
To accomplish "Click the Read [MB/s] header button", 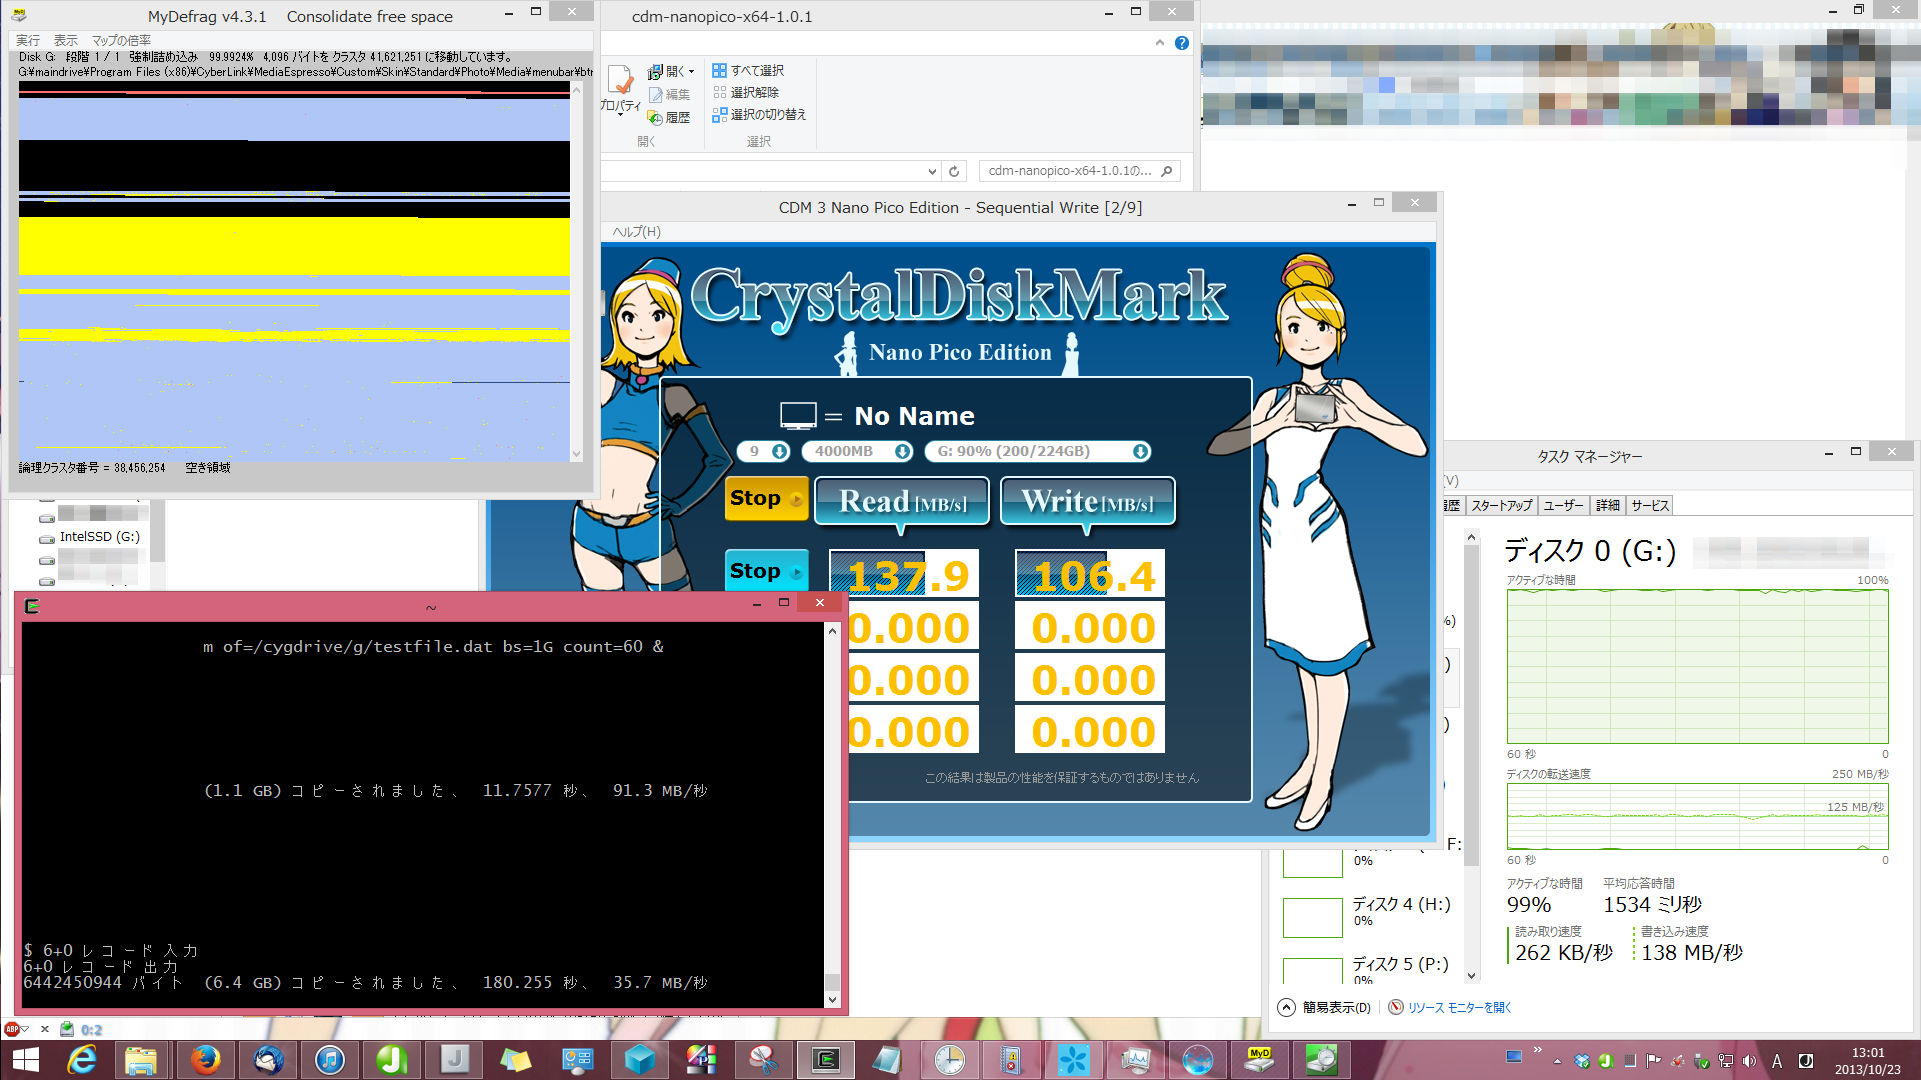I will [901, 501].
